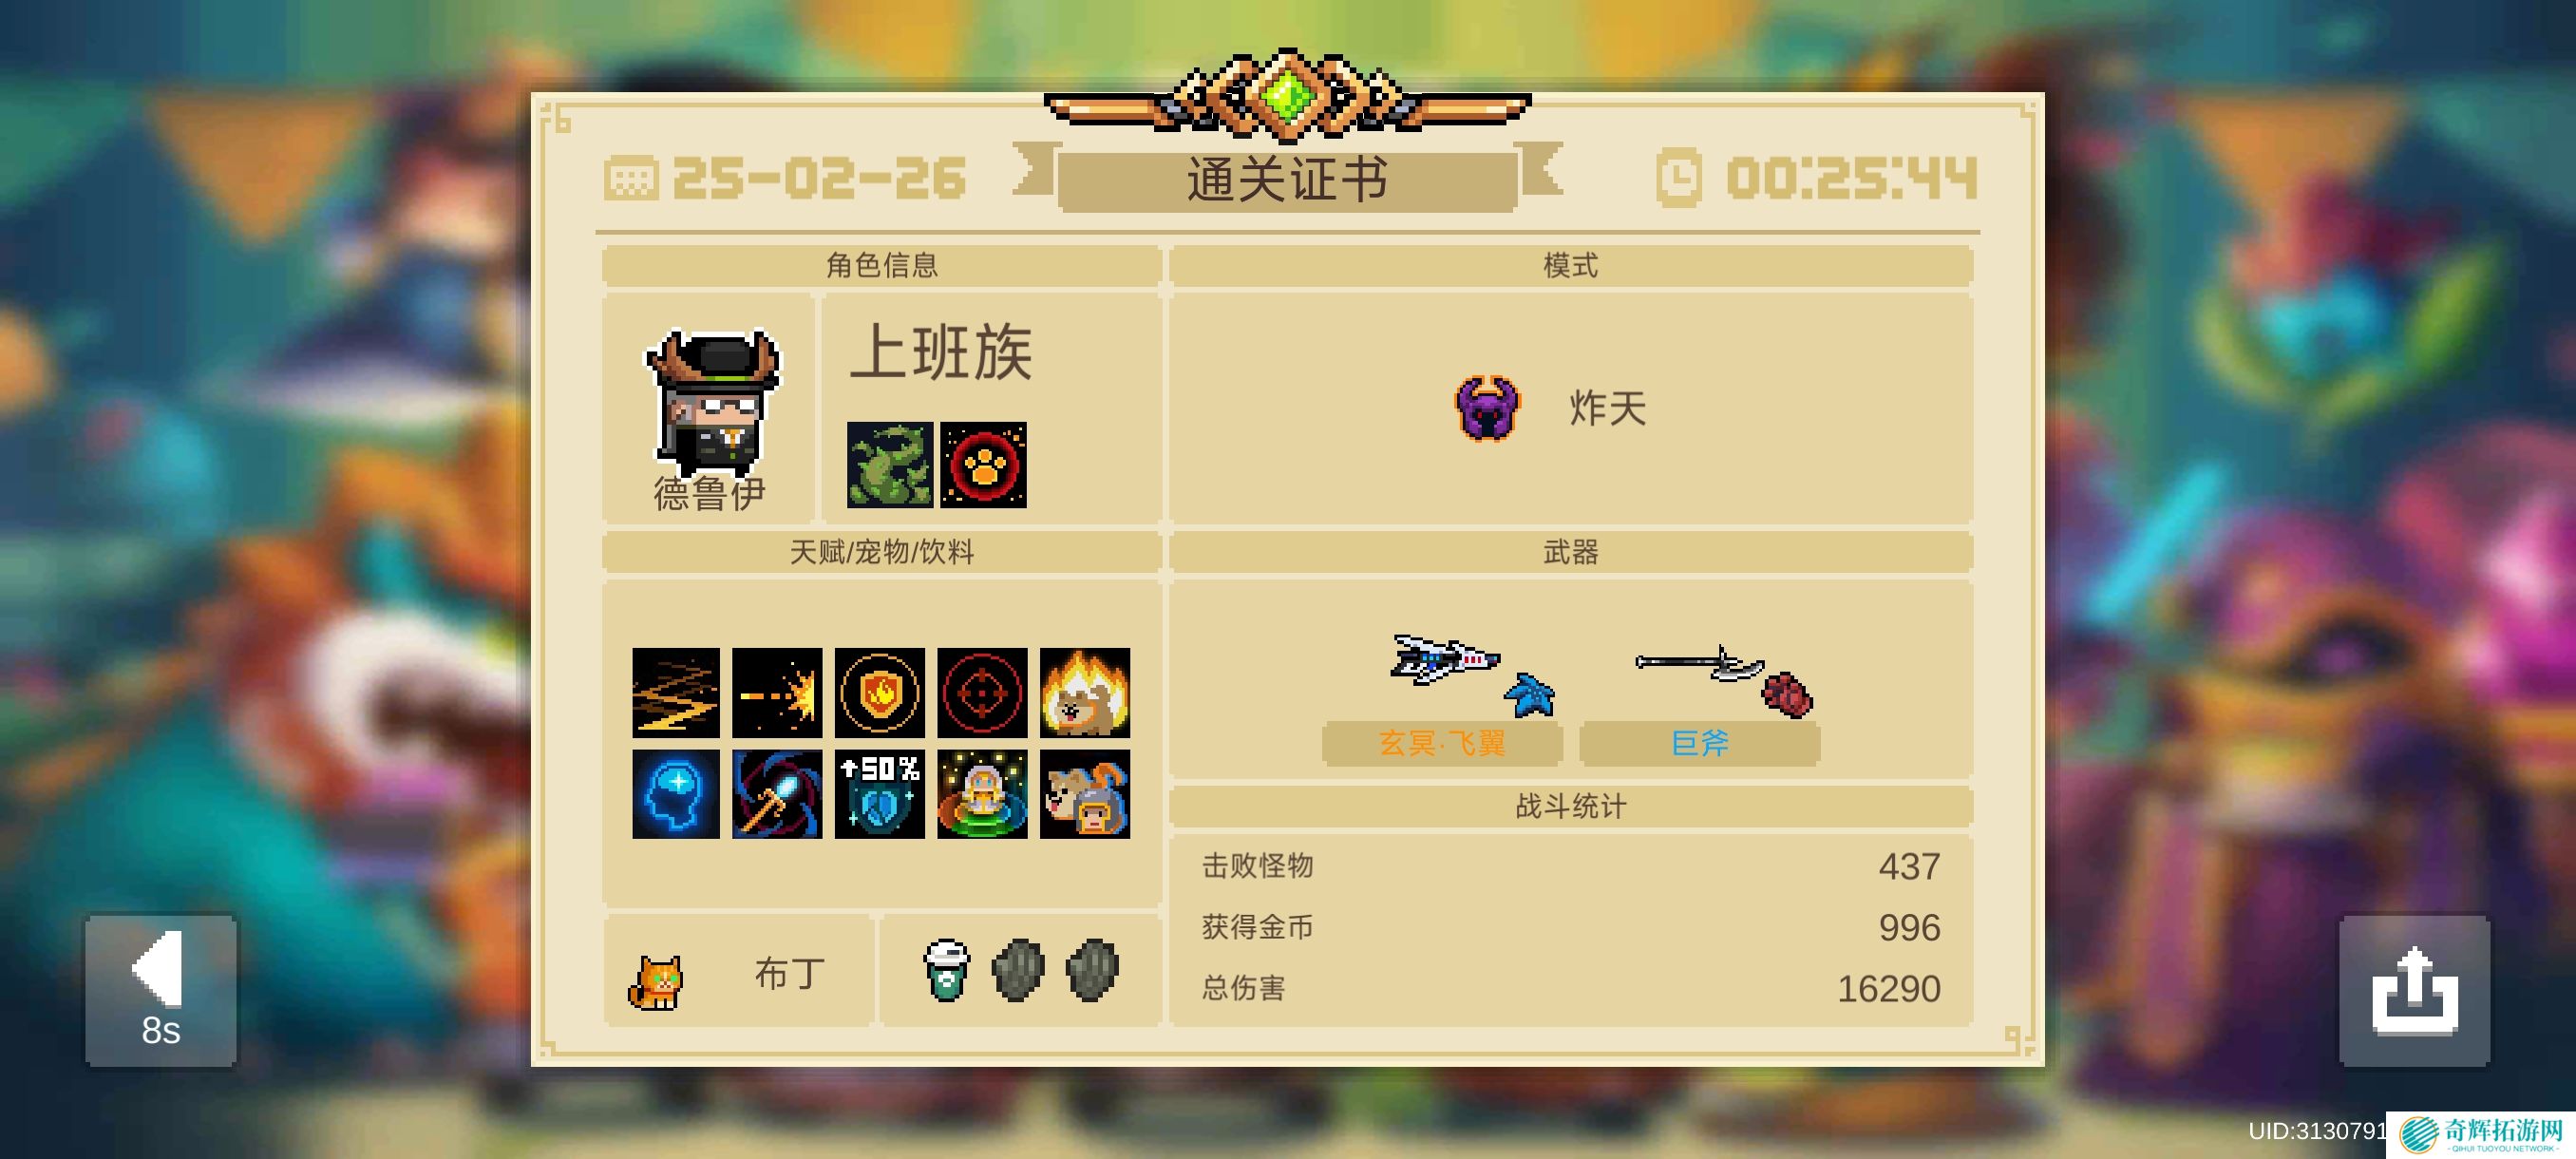The height and width of the screenshot is (1159, 2576).
Task: Tap the 巨斧 weapon label
Action: [1699, 743]
